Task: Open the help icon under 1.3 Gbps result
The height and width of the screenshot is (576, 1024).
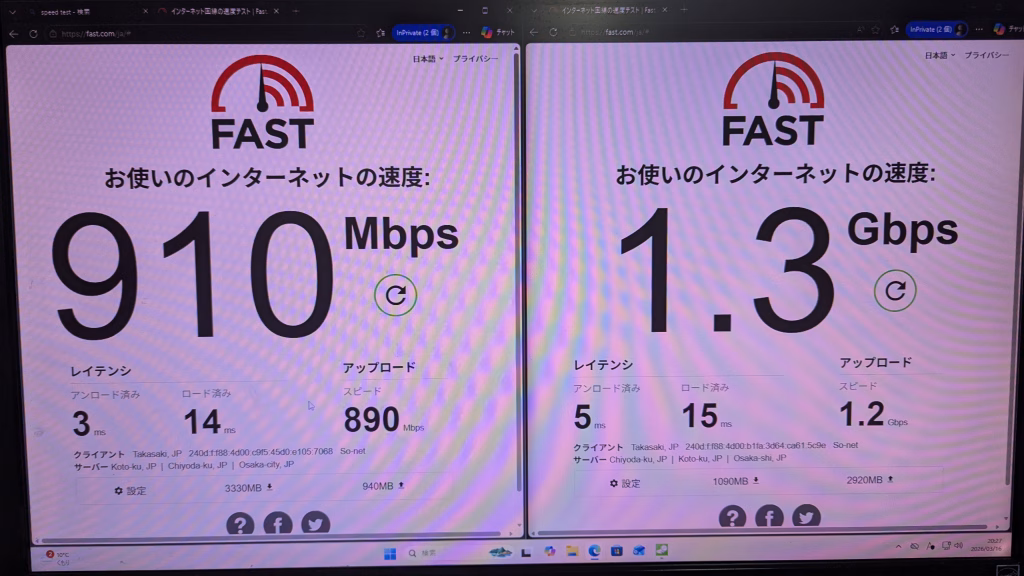Action: [x=732, y=517]
